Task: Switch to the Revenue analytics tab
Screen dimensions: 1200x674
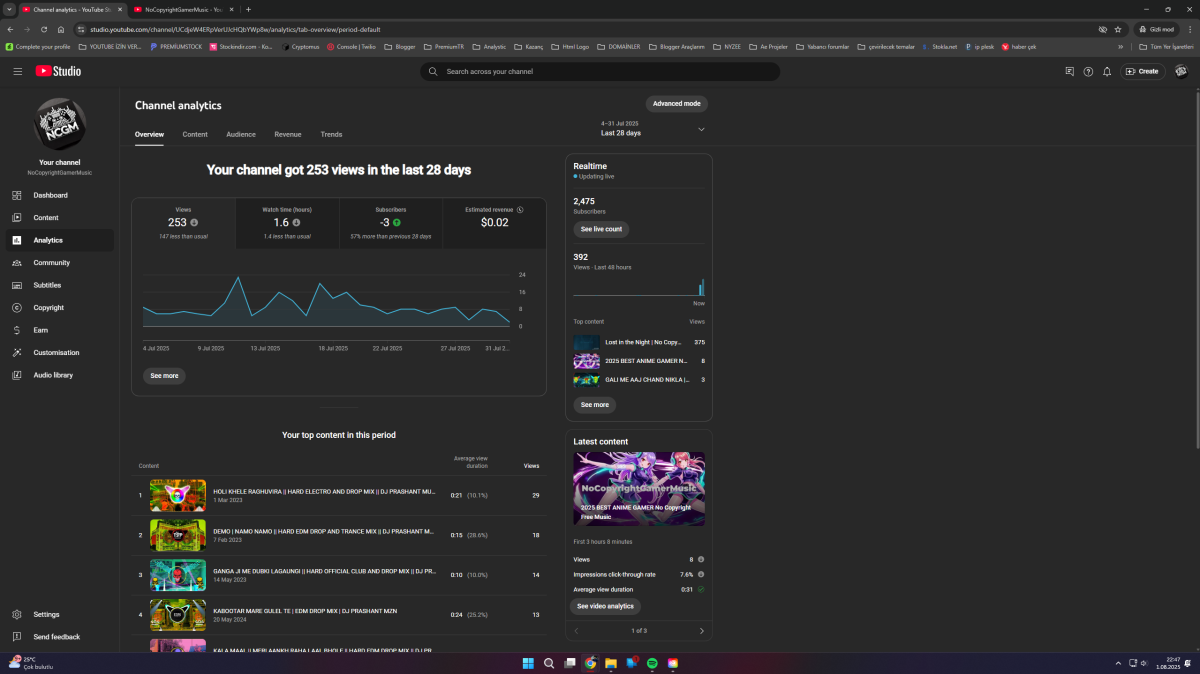Action: point(288,134)
